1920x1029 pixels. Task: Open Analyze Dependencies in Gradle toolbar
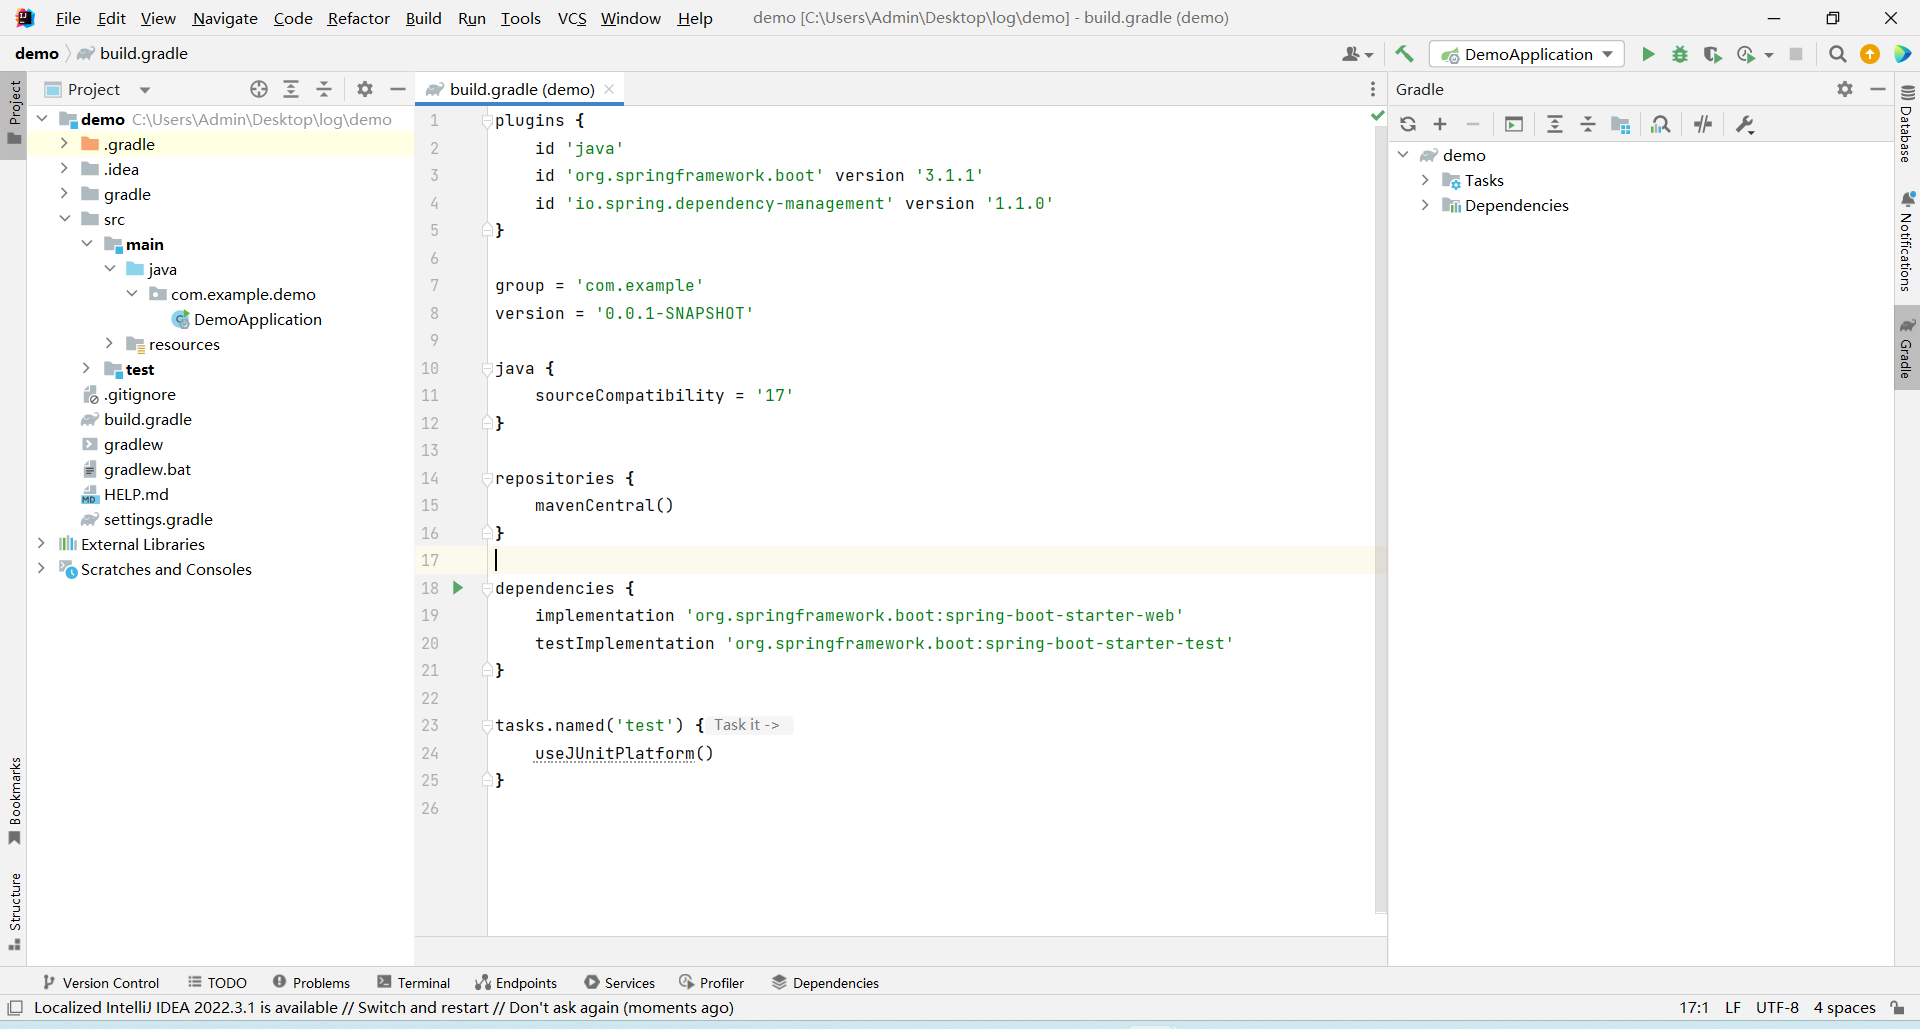click(x=1661, y=124)
